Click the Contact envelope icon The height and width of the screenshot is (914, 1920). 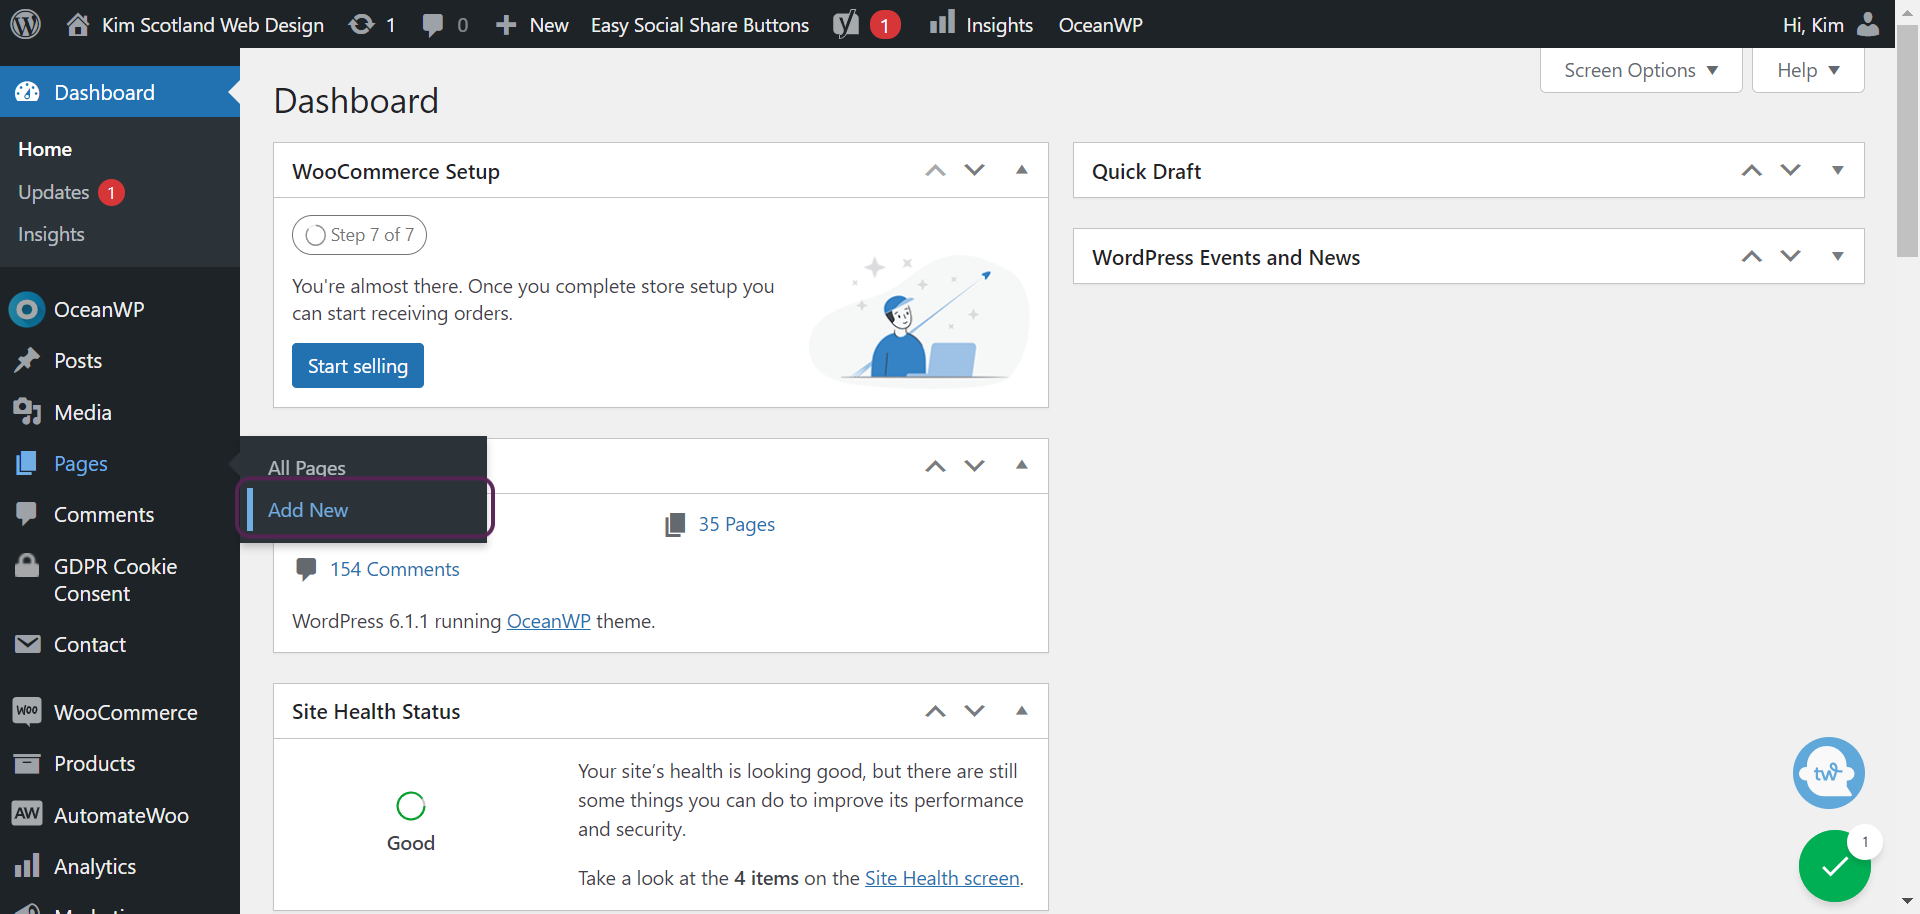point(27,644)
